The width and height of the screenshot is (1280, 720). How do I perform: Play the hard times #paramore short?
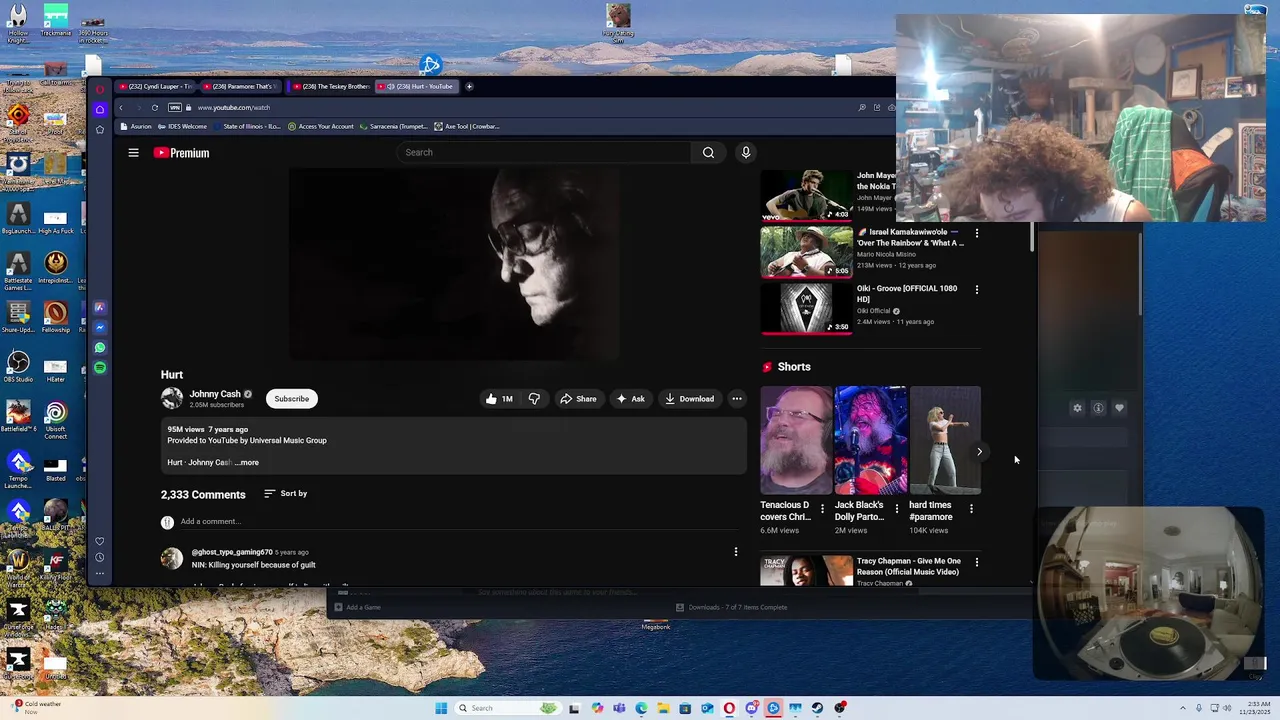(x=945, y=440)
